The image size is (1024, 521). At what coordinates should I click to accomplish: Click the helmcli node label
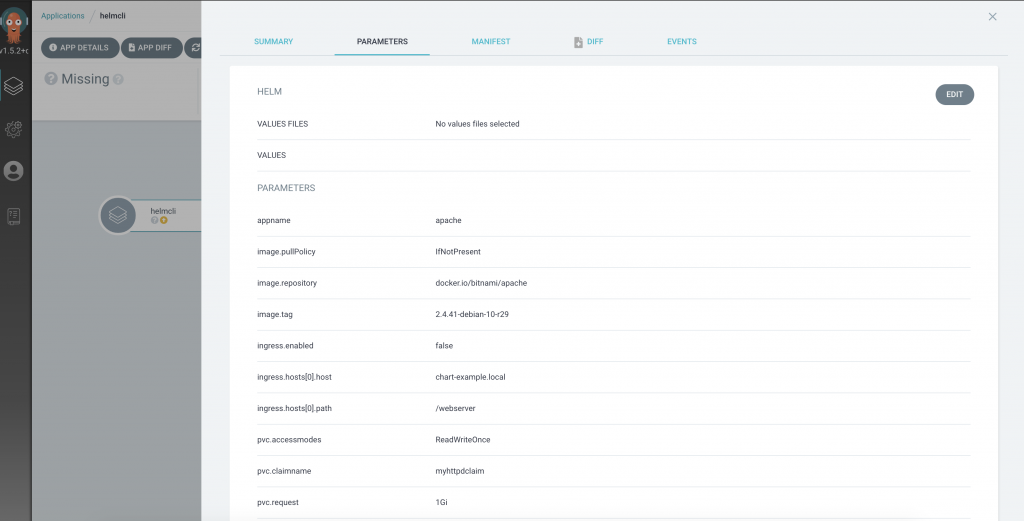click(163, 211)
